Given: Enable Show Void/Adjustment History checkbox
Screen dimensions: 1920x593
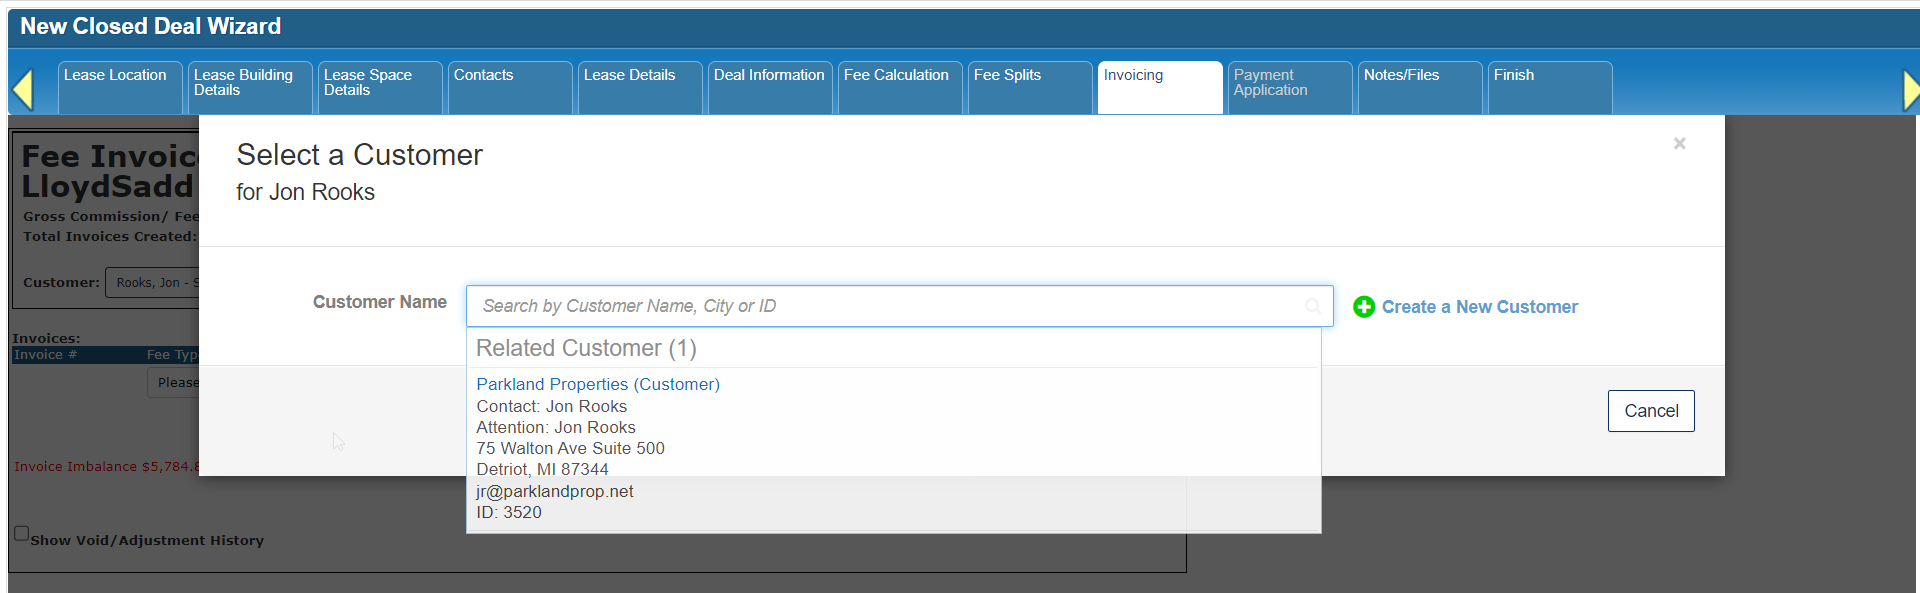Looking at the screenshot, I should [21, 534].
